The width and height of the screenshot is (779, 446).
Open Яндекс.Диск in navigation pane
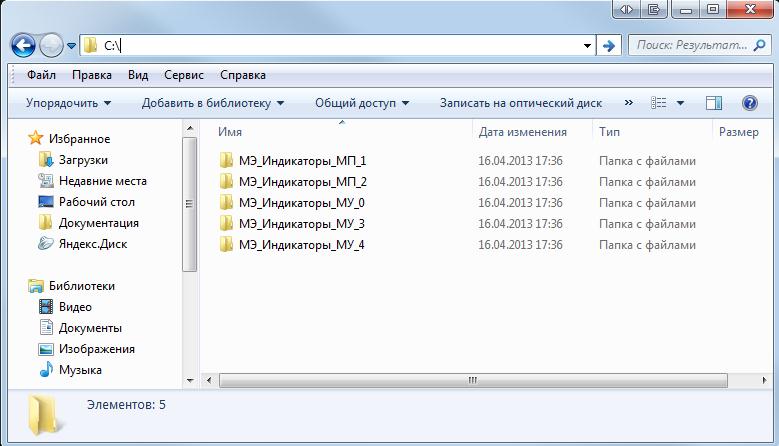(93, 244)
